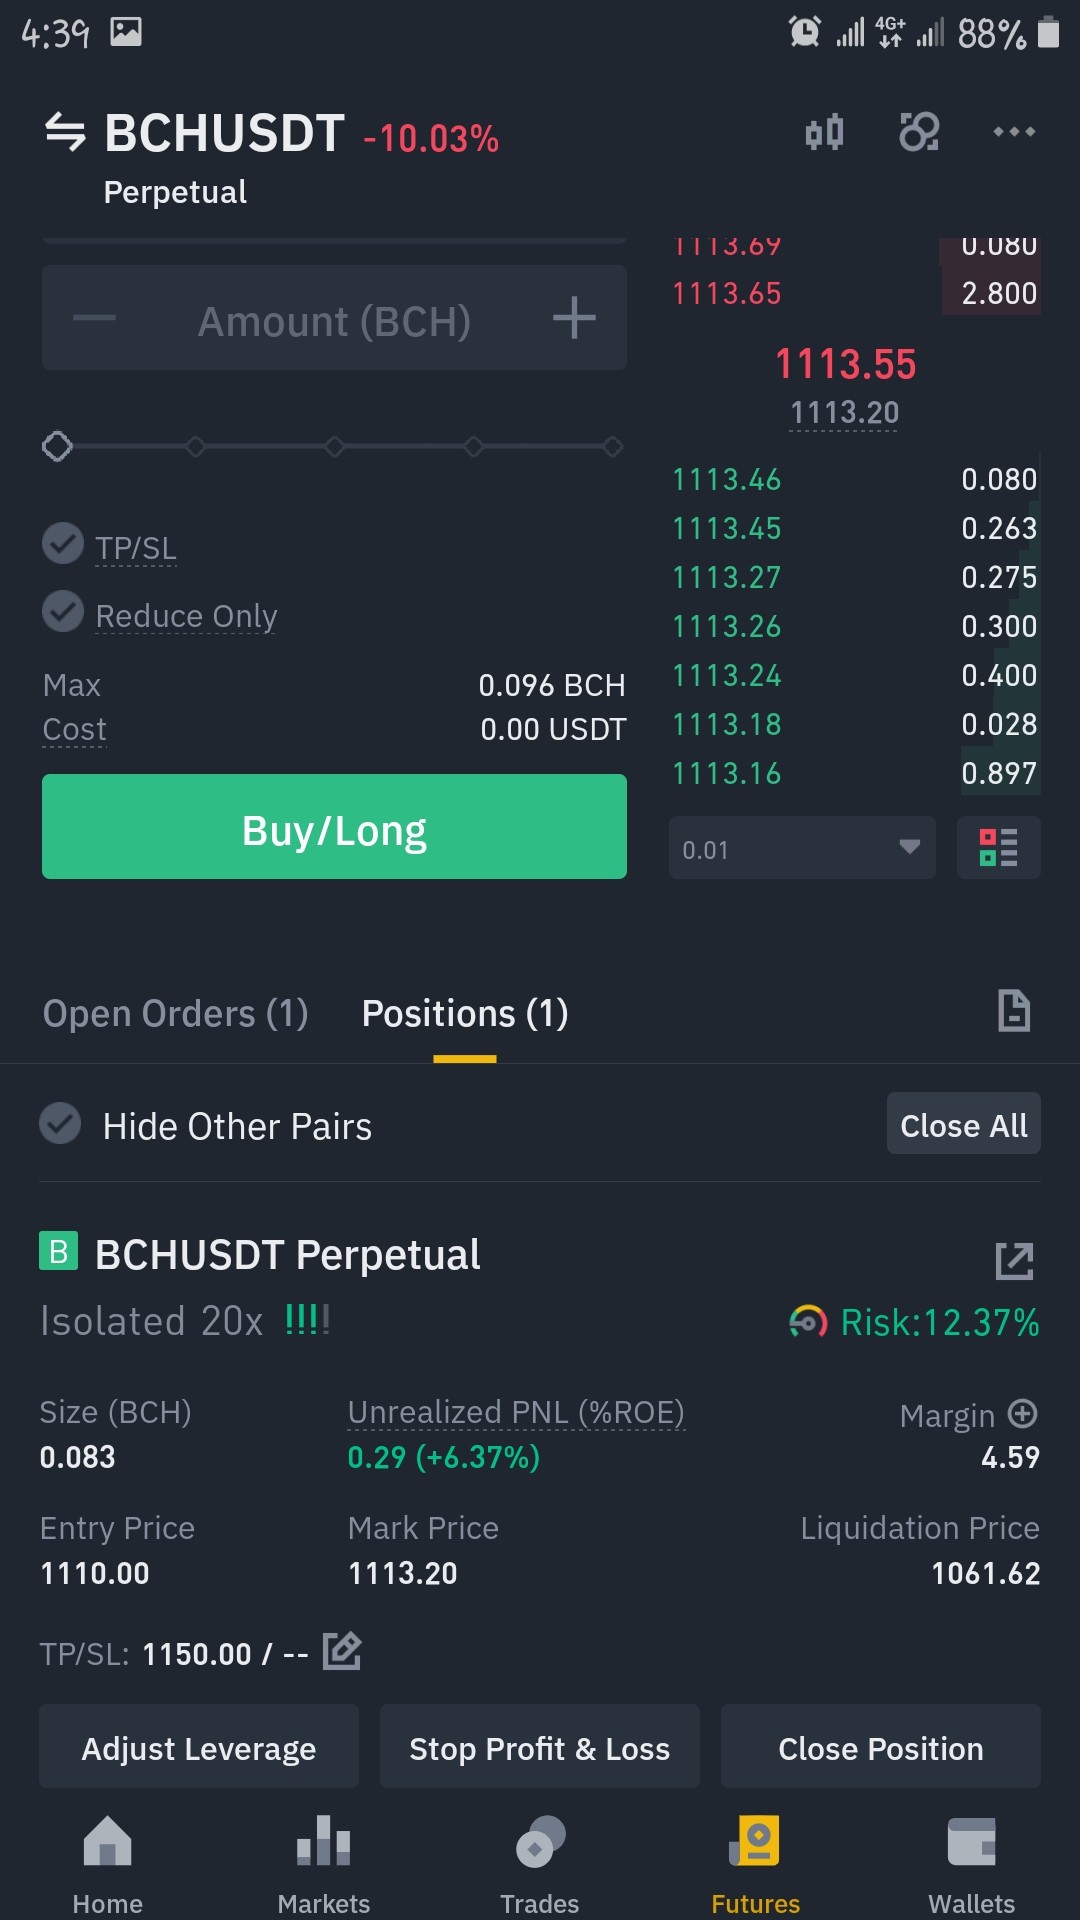Edit TP/SL with the pencil icon
Screen dimensions: 1080x1920
click(x=342, y=1651)
